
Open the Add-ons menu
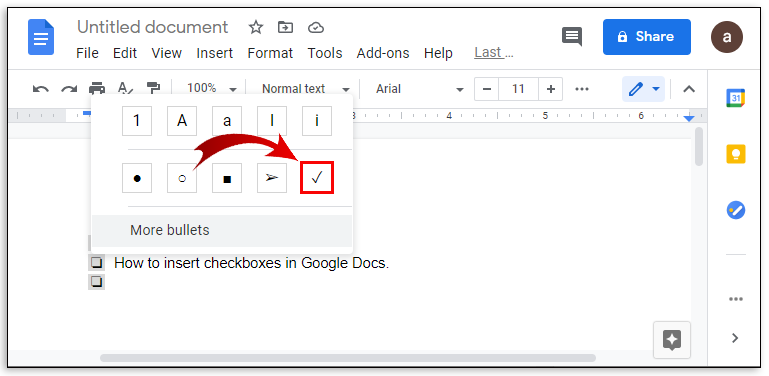[383, 53]
